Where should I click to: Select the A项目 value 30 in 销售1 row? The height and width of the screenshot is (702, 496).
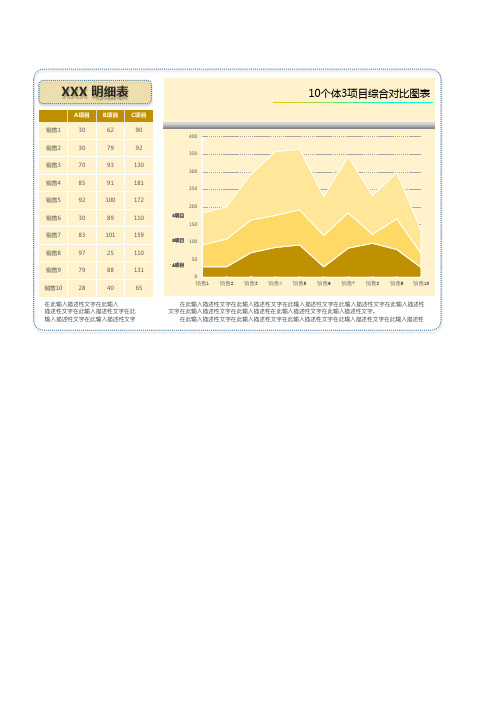coord(82,130)
